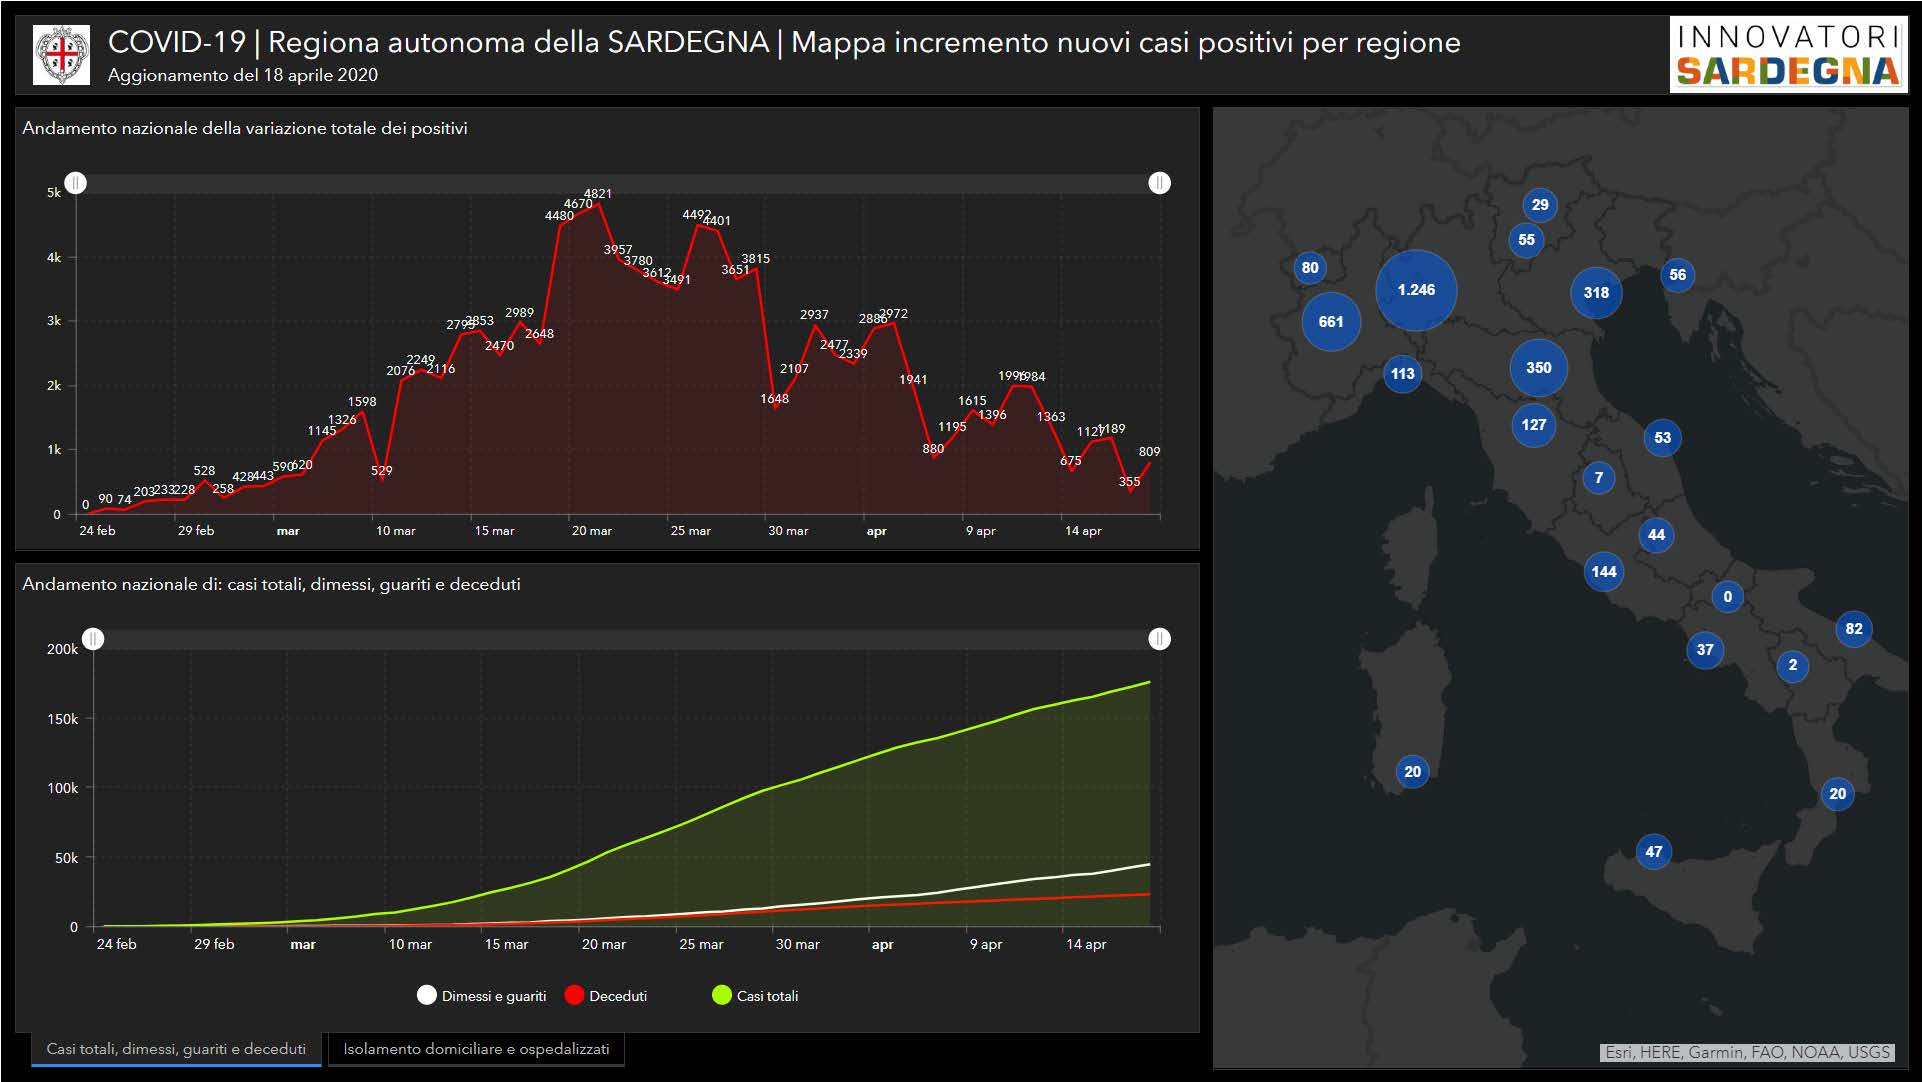Image resolution: width=1922 pixels, height=1082 pixels.
Task: Click the 4821 peak point on the red chart
Action: pyautogui.click(x=598, y=204)
